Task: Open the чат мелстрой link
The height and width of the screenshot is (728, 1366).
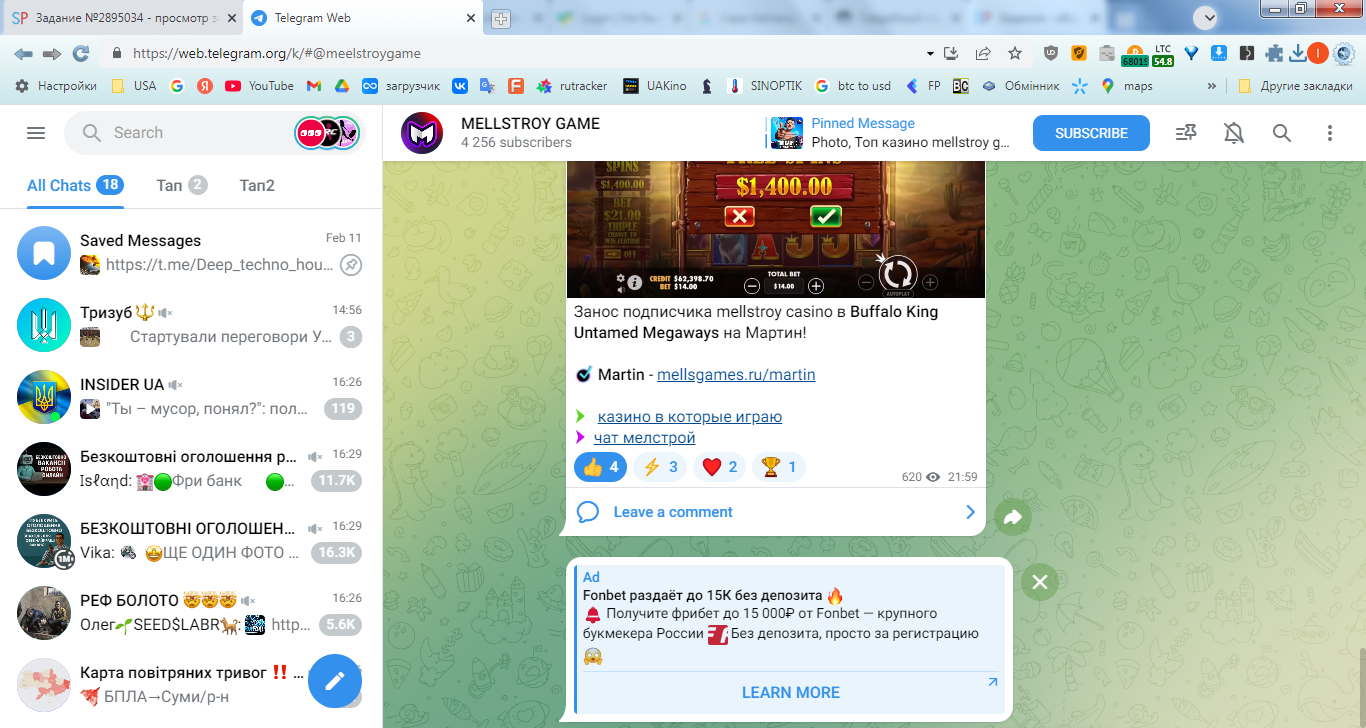Action: point(645,438)
